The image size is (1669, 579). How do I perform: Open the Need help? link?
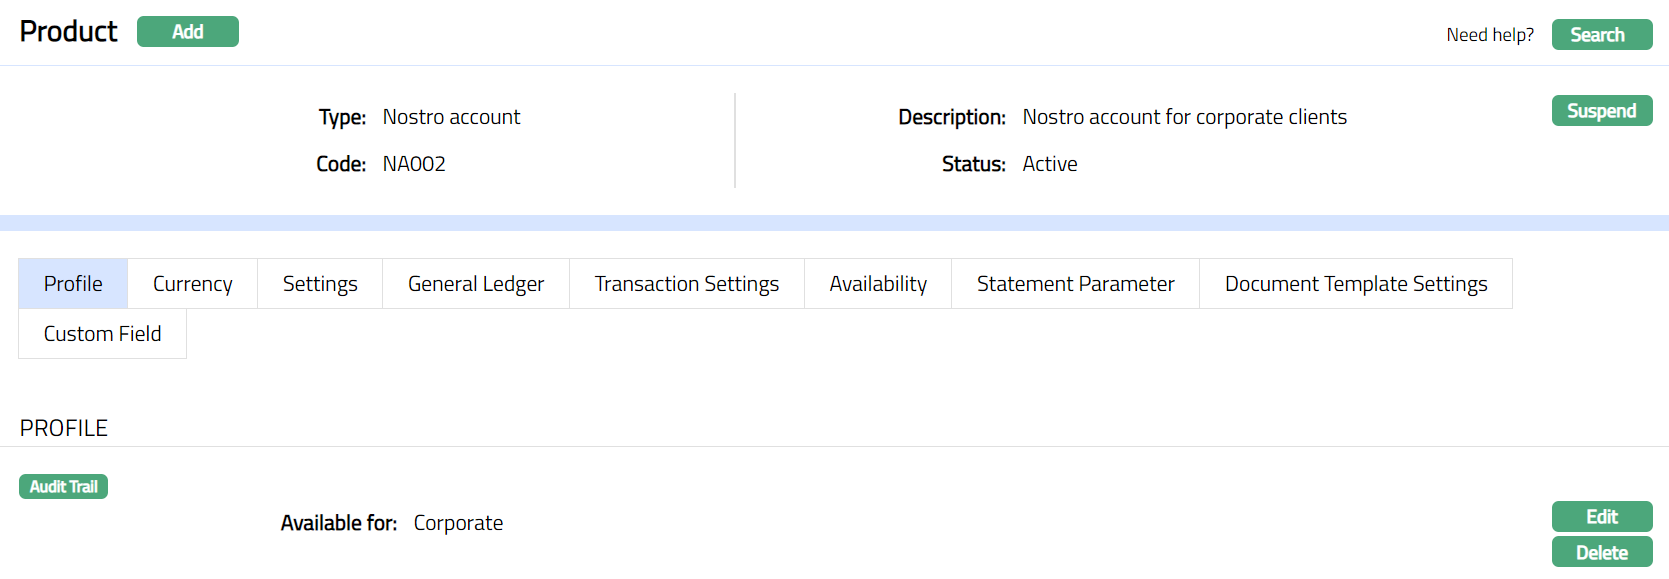(1489, 35)
